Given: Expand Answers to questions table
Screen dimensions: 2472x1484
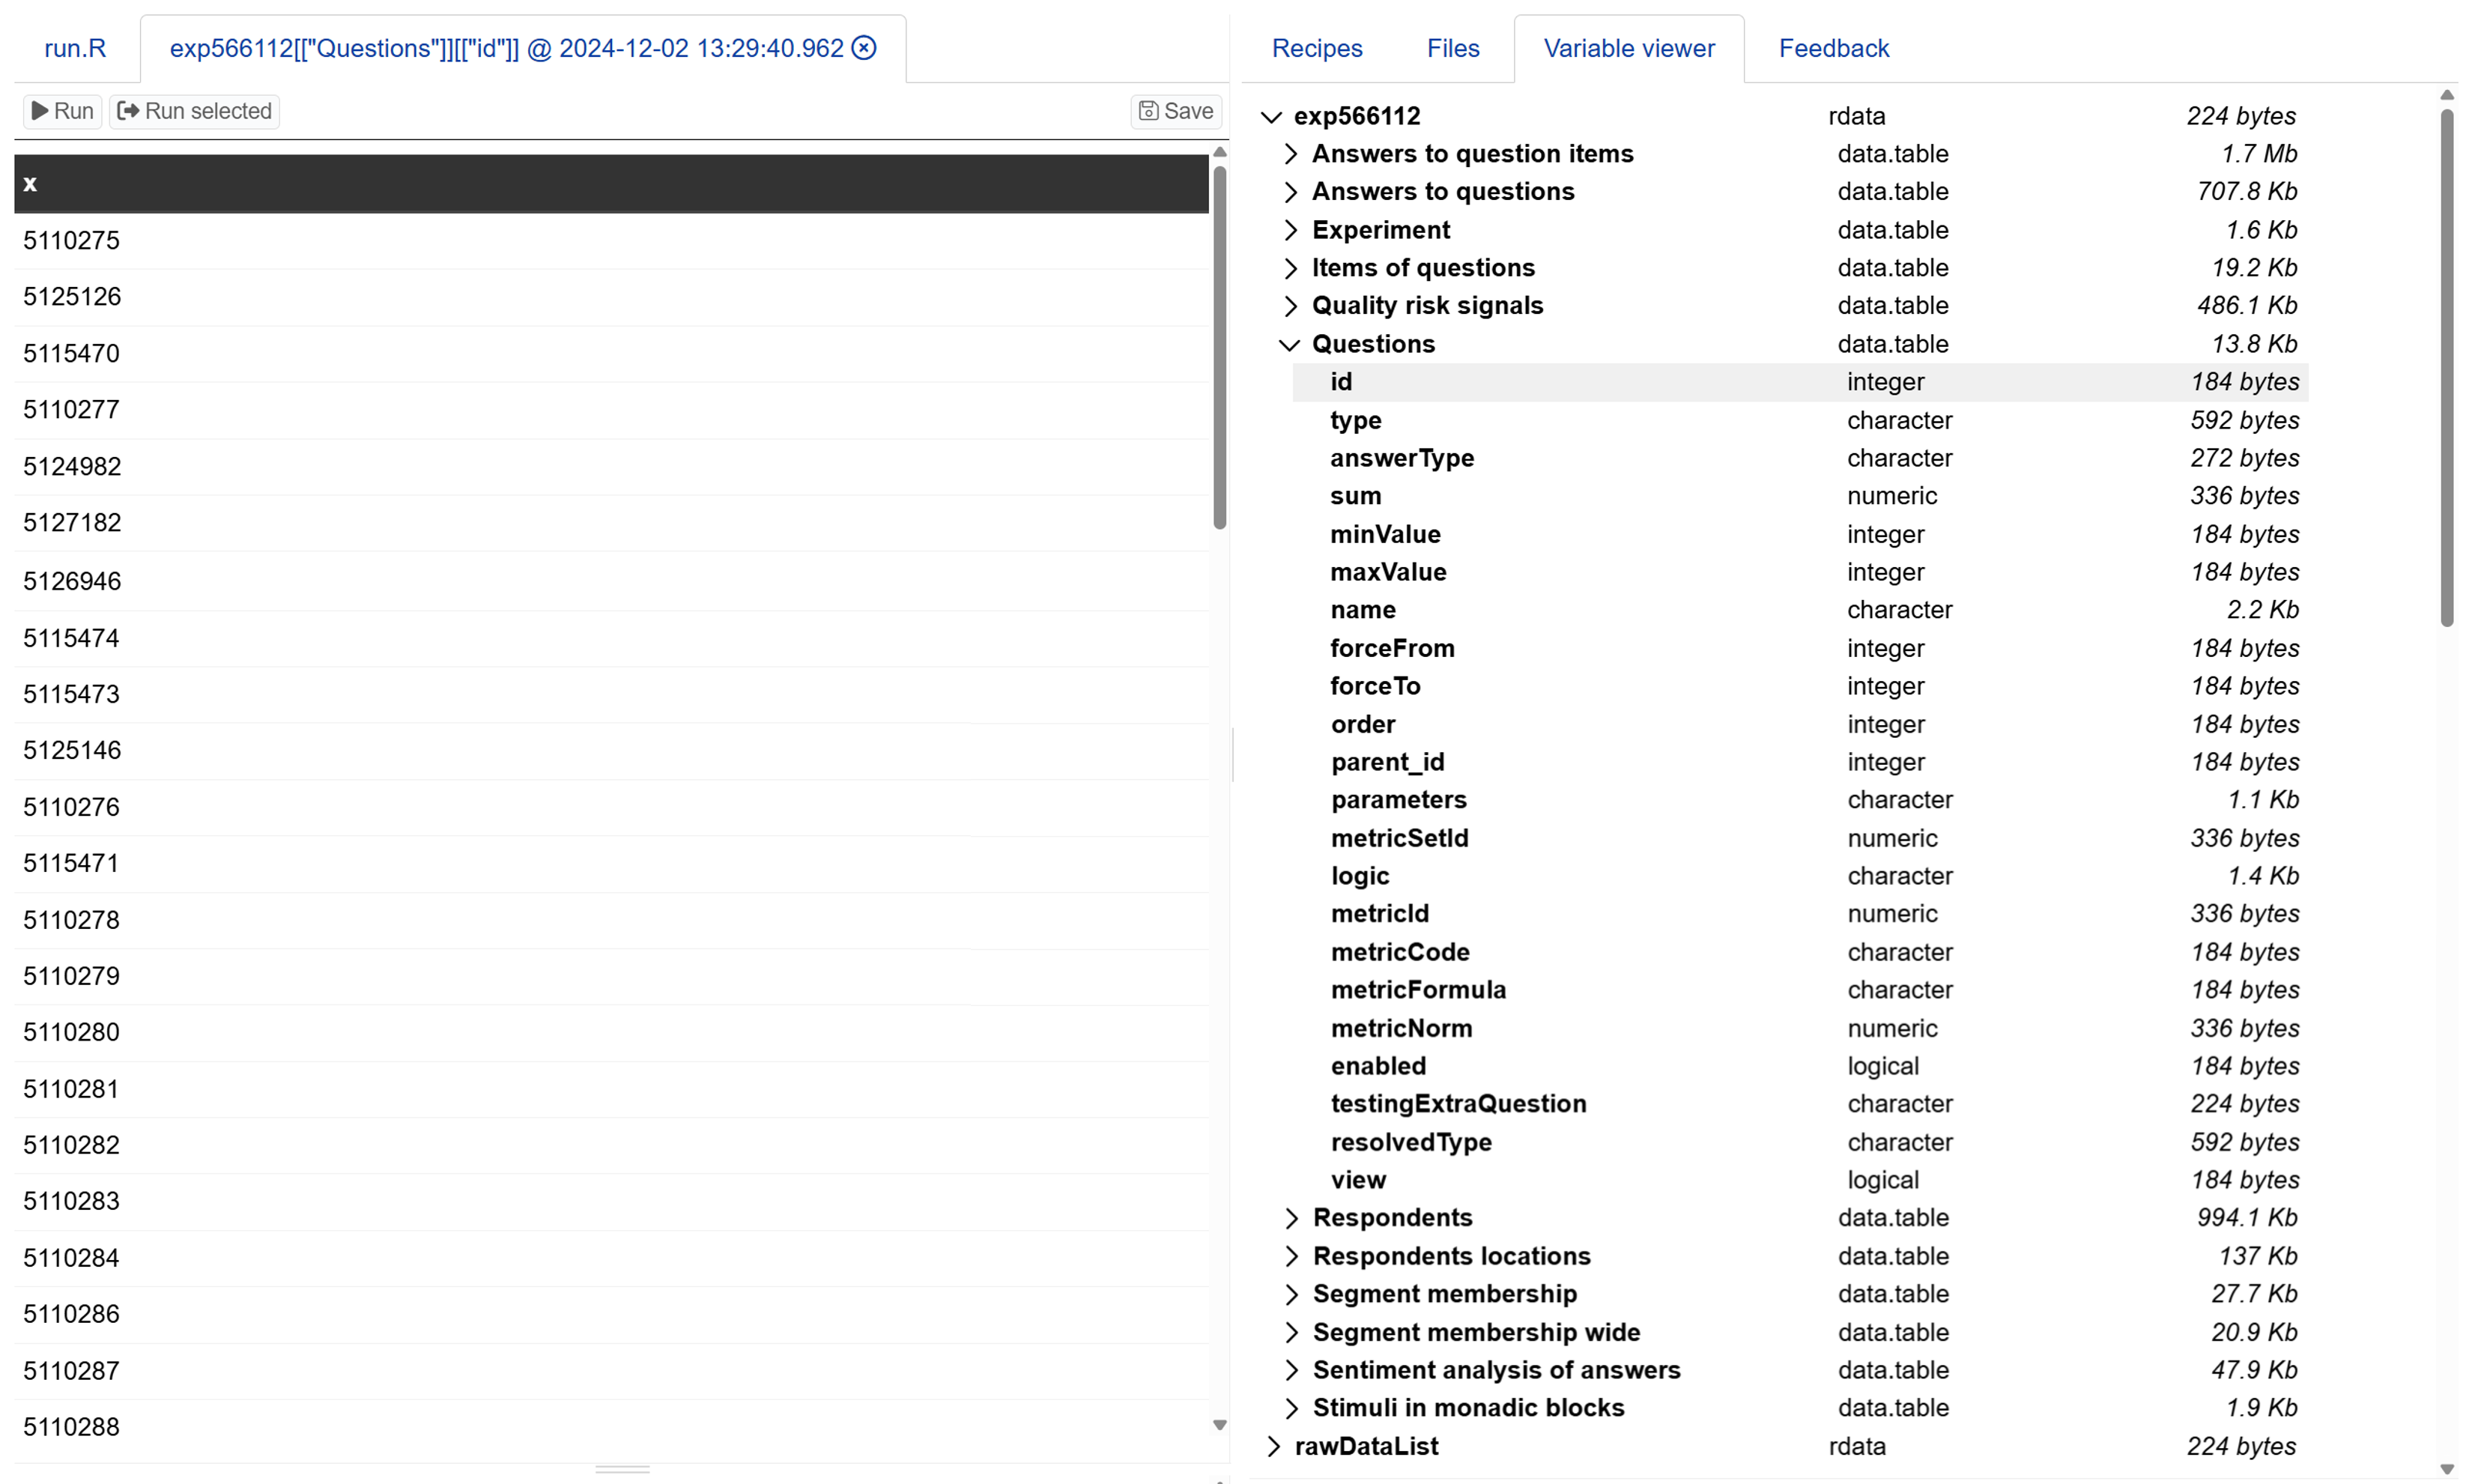Looking at the screenshot, I should [x=1291, y=192].
